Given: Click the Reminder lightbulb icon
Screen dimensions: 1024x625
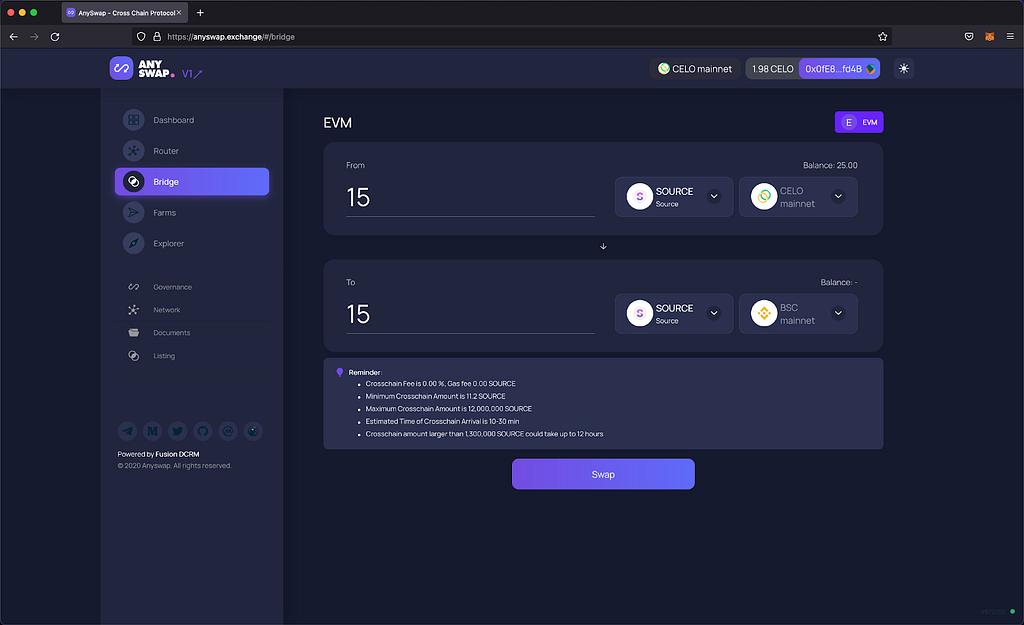Looking at the screenshot, I should click(340, 372).
